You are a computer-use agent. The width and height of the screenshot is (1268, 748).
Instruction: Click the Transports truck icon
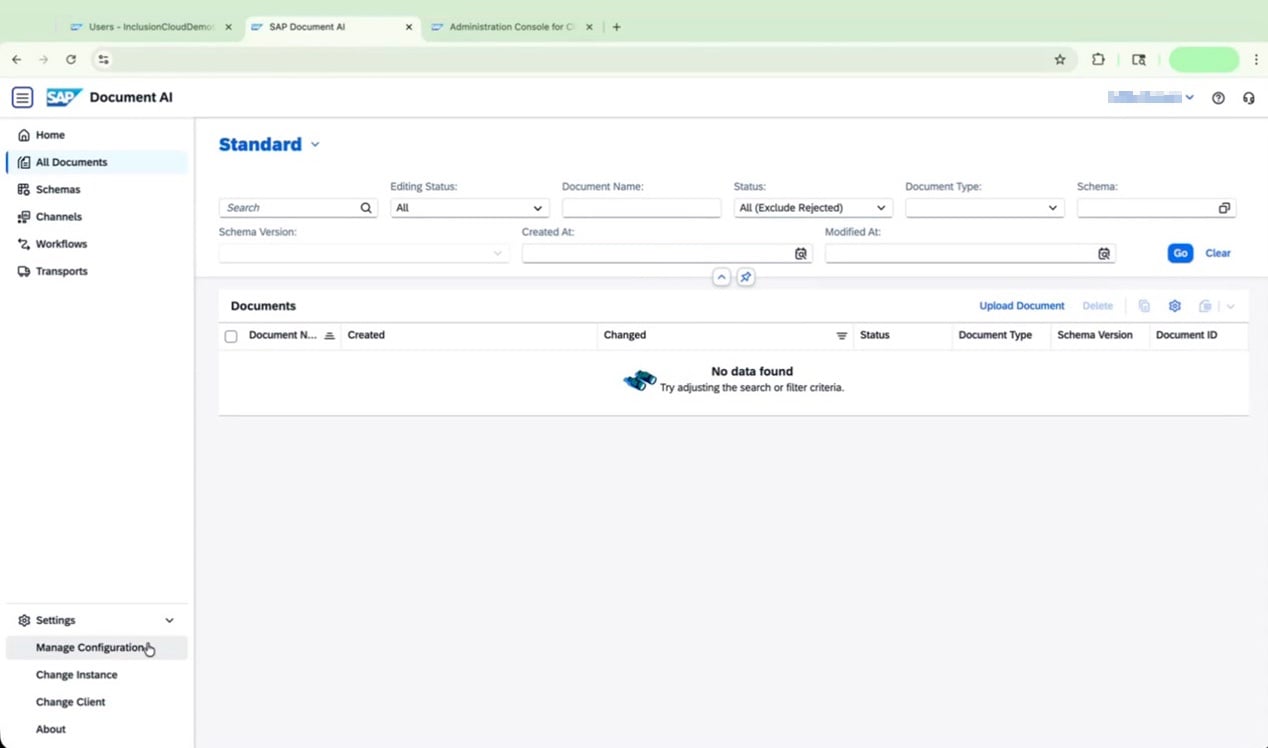click(x=24, y=271)
